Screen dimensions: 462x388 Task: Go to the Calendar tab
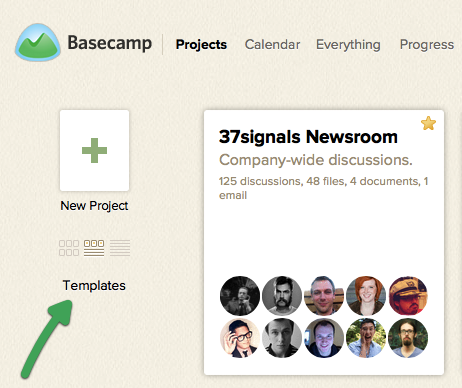click(x=272, y=45)
